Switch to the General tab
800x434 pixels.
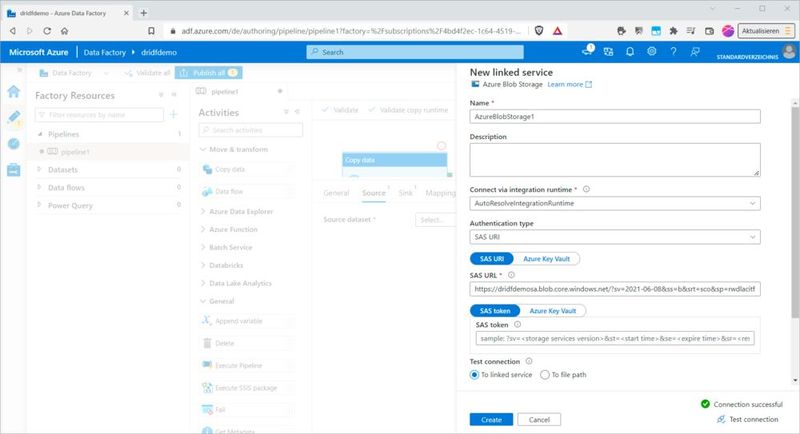click(336, 193)
